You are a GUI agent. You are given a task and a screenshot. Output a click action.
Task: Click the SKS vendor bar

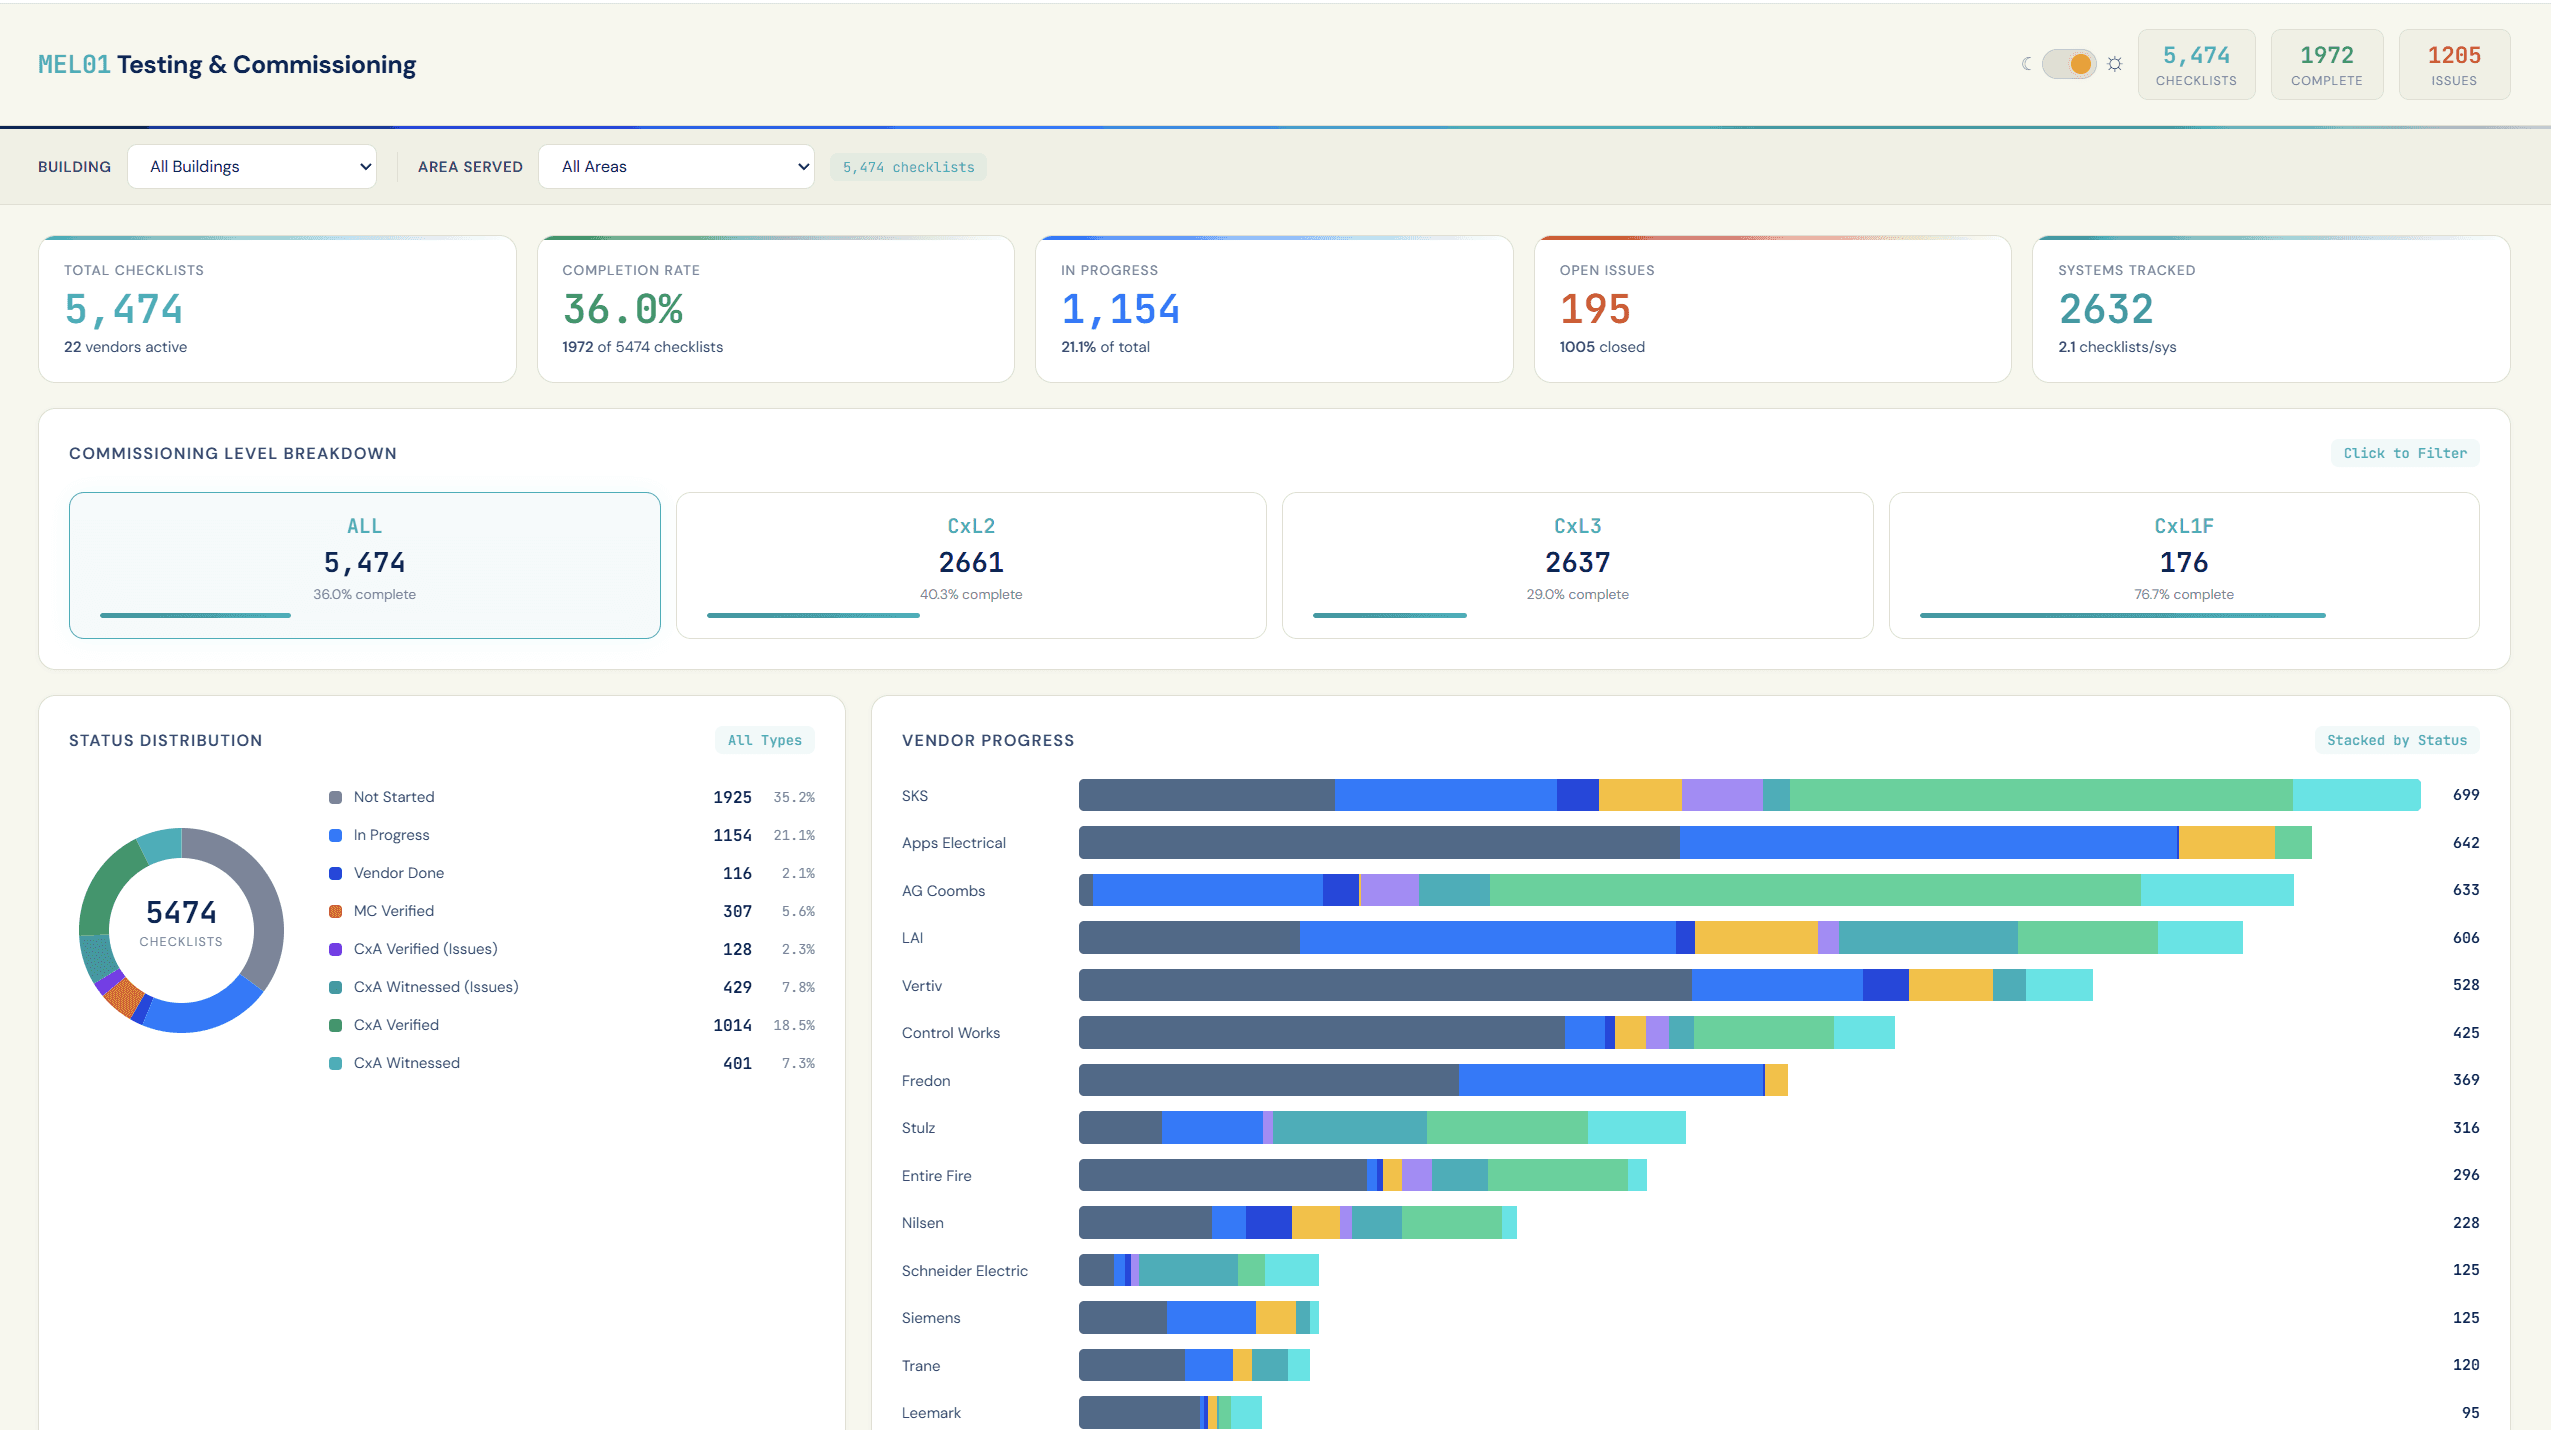coord(1750,795)
